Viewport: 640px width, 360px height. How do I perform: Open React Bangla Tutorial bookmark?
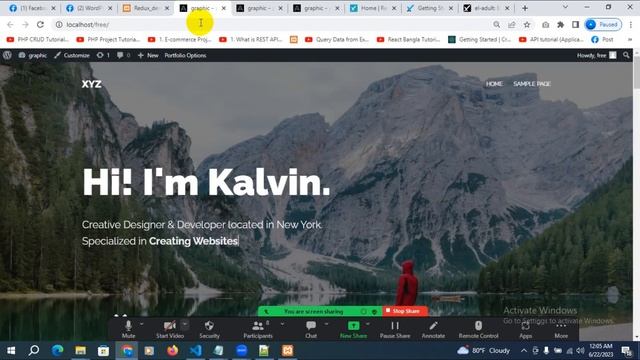pyautogui.click(x=408, y=40)
